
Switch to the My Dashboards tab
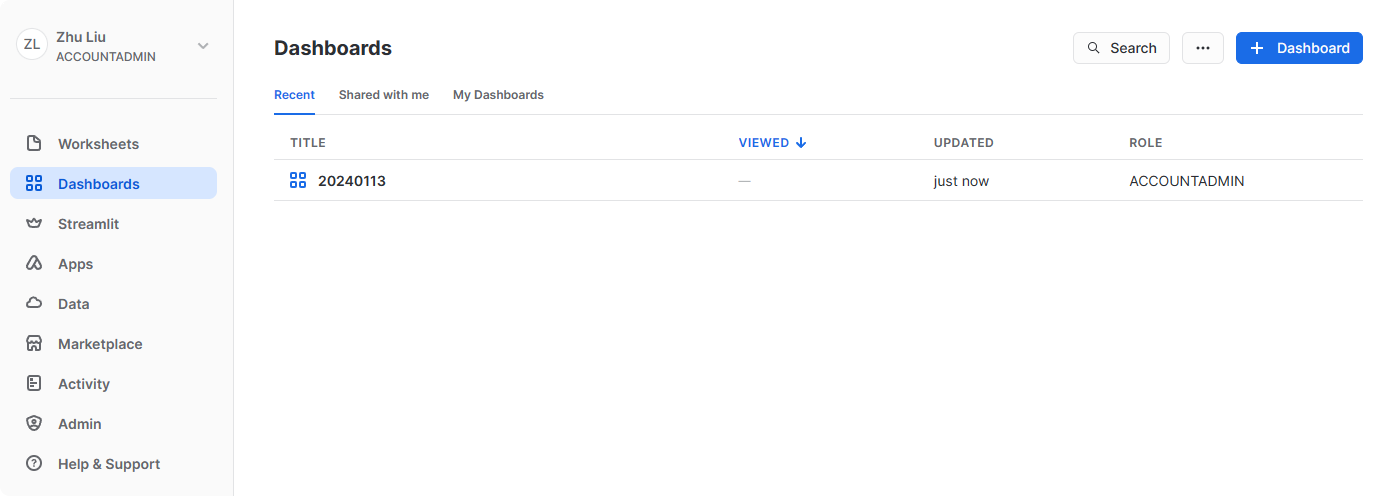[x=498, y=95]
